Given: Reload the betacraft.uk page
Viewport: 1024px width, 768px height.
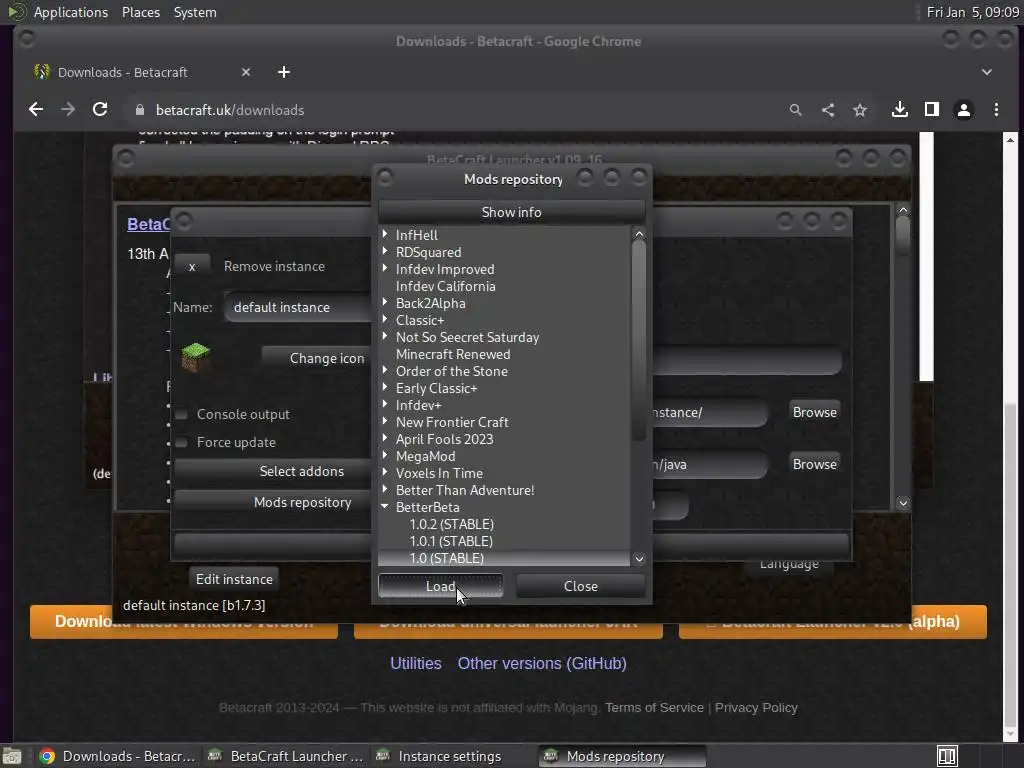Looking at the screenshot, I should pos(100,110).
